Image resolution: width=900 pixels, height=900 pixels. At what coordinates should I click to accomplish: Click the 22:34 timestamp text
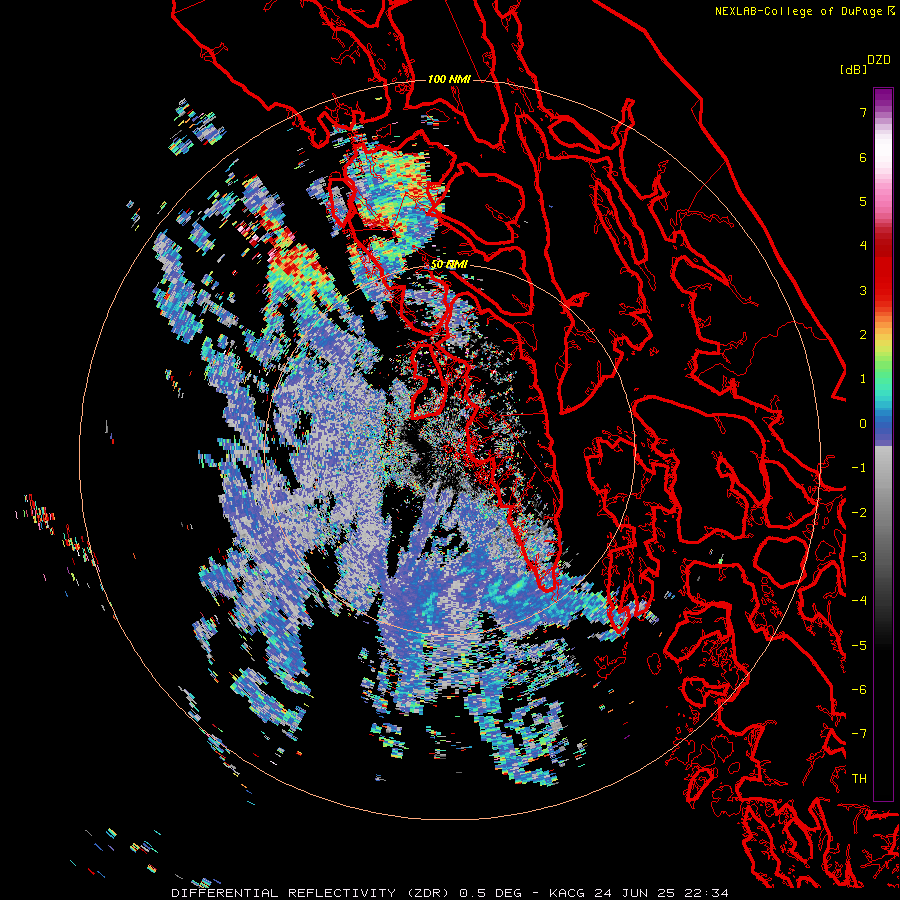705,893
